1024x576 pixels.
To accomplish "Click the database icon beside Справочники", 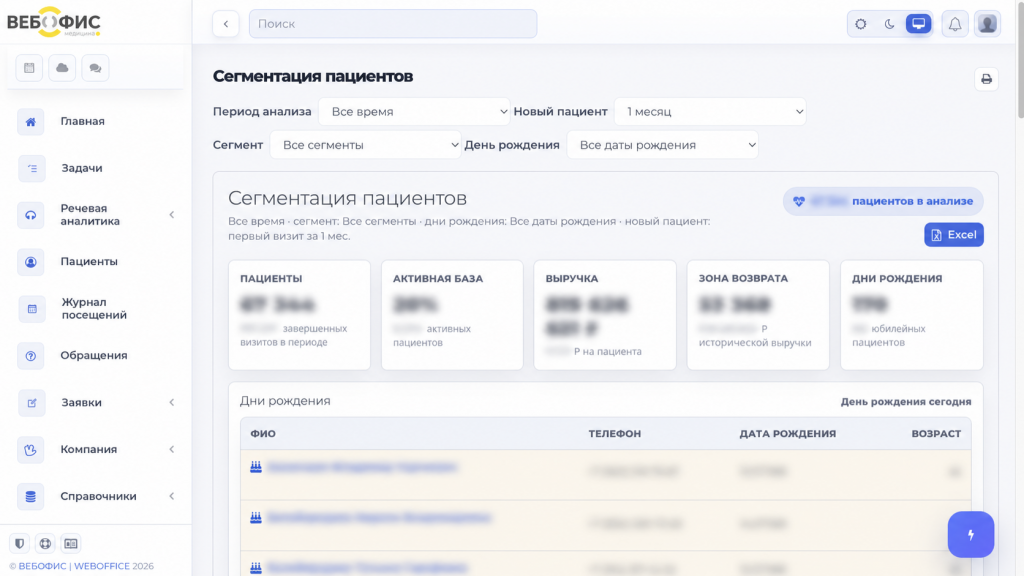I will point(31,496).
